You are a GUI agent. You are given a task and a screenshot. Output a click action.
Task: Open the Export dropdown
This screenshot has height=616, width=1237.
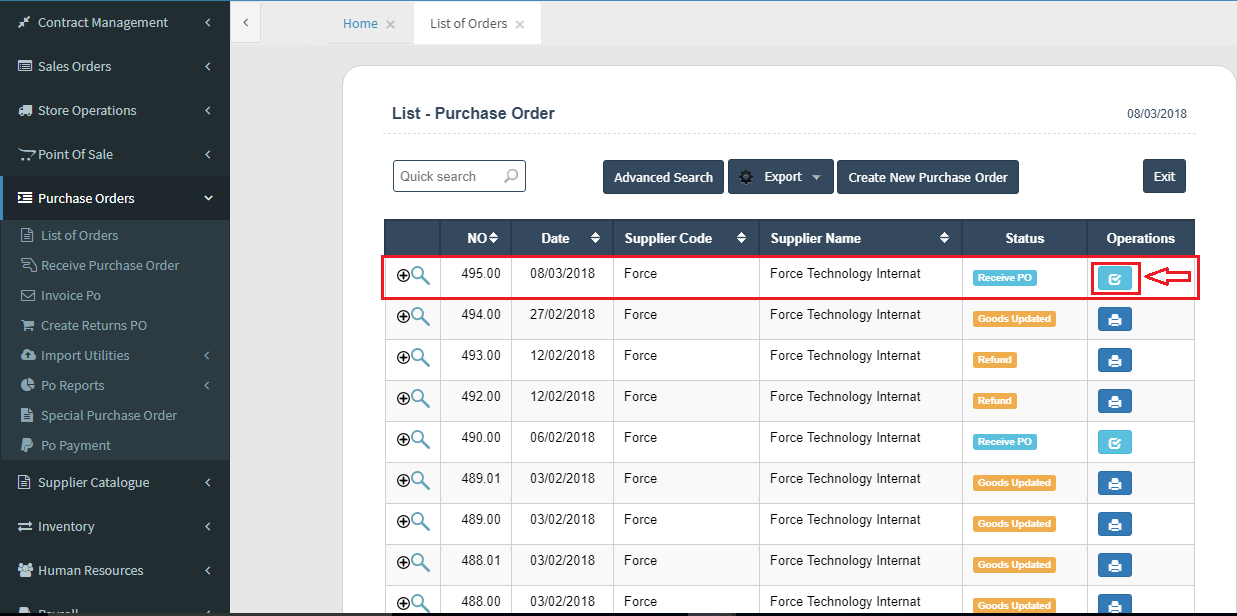point(780,177)
